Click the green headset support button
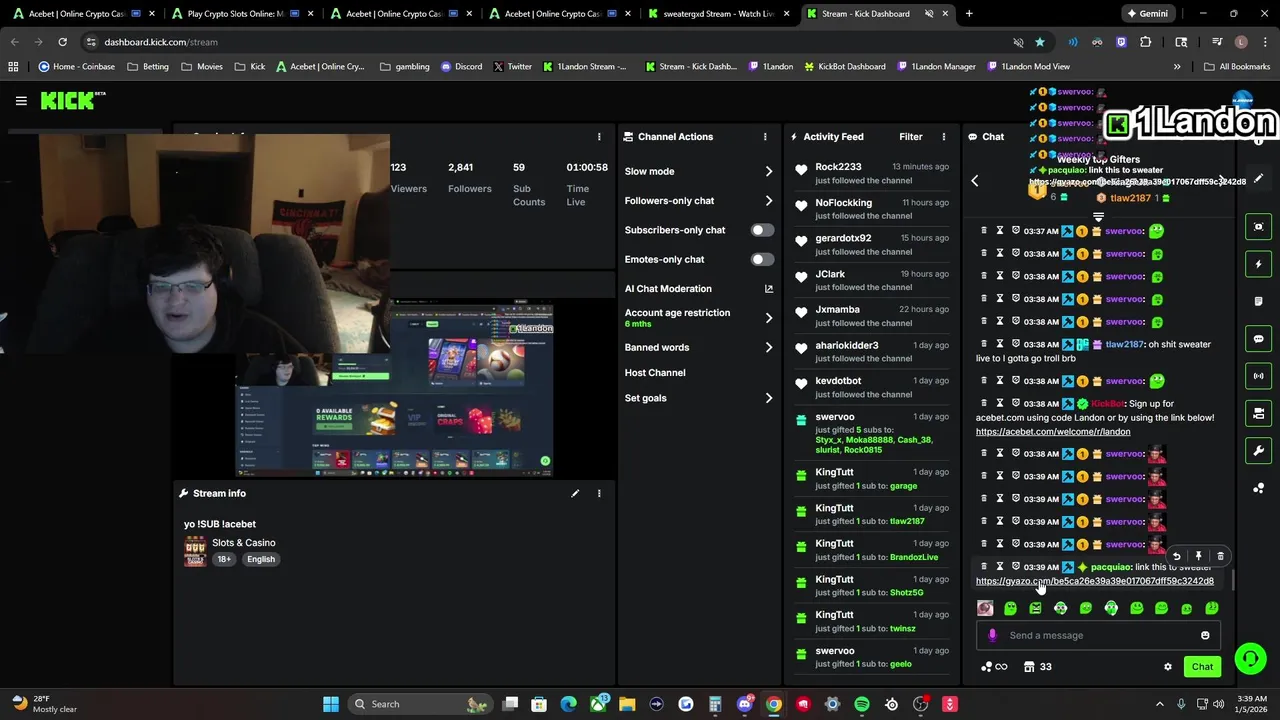 [x=1250, y=658]
